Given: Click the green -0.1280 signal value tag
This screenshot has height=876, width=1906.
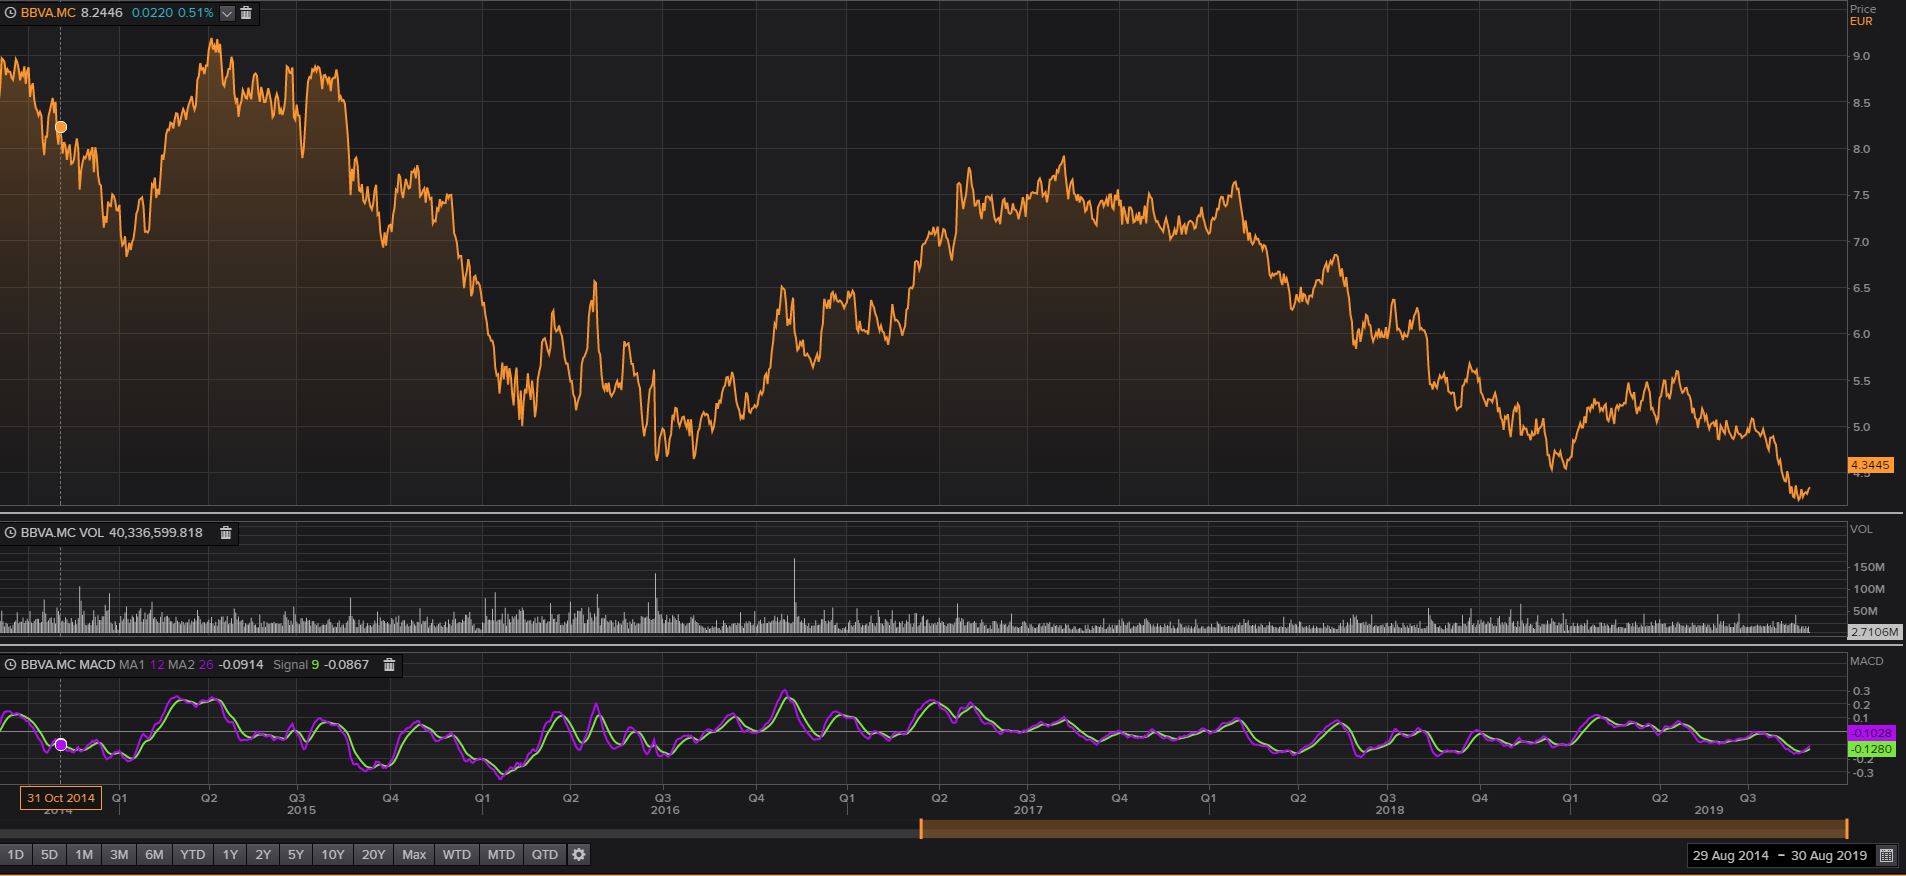Looking at the screenshot, I should 1871,748.
